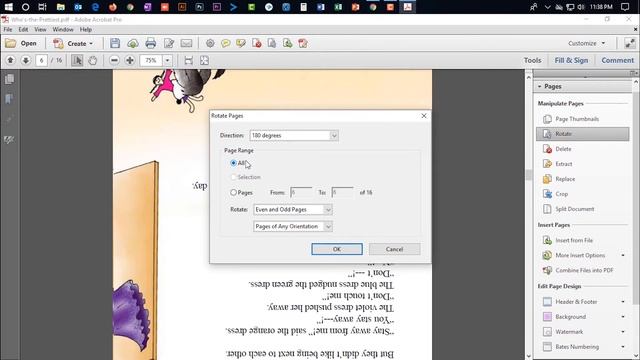Send file with the envelope icon

[186, 43]
